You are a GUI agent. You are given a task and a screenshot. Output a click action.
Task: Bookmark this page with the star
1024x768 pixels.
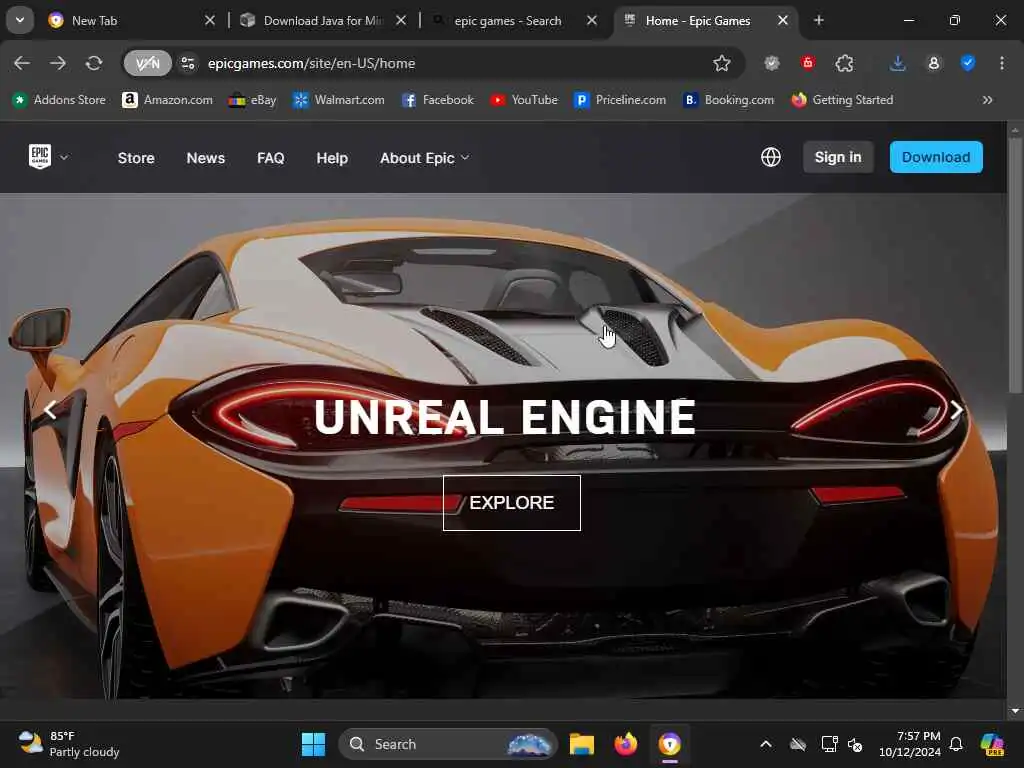(x=722, y=63)
